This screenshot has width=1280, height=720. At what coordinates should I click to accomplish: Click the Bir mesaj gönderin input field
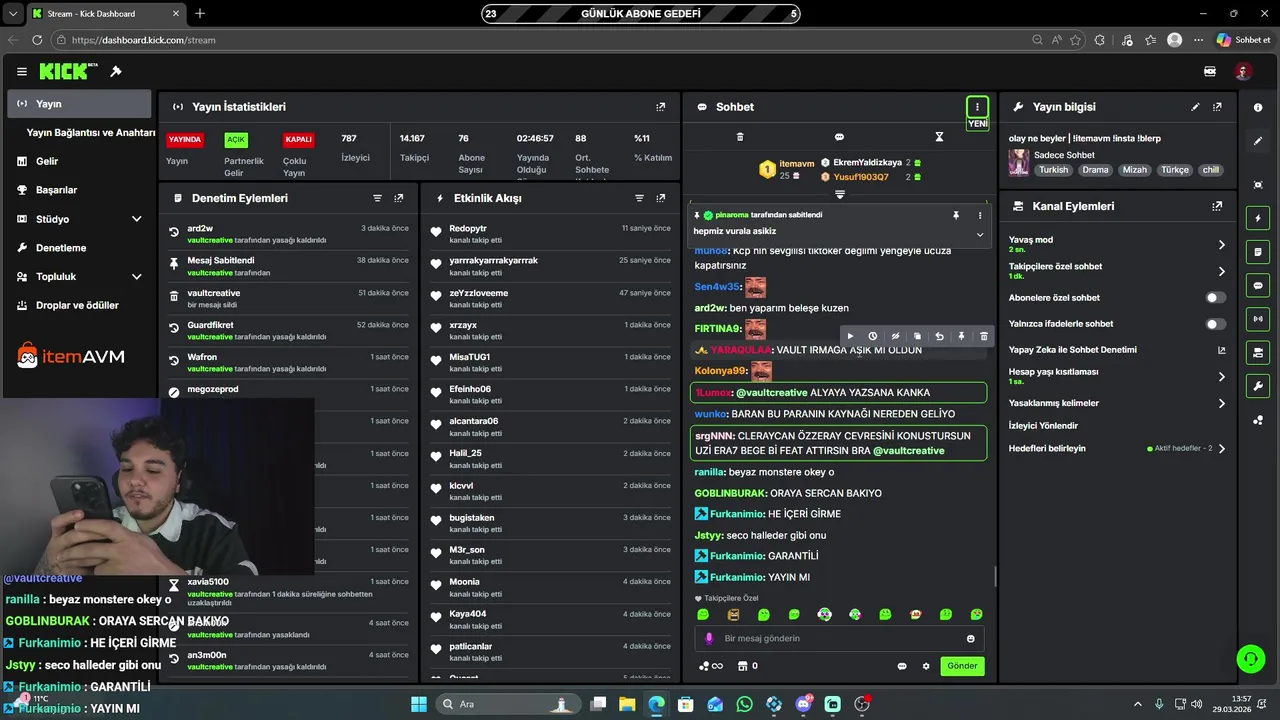pos(840,638)
